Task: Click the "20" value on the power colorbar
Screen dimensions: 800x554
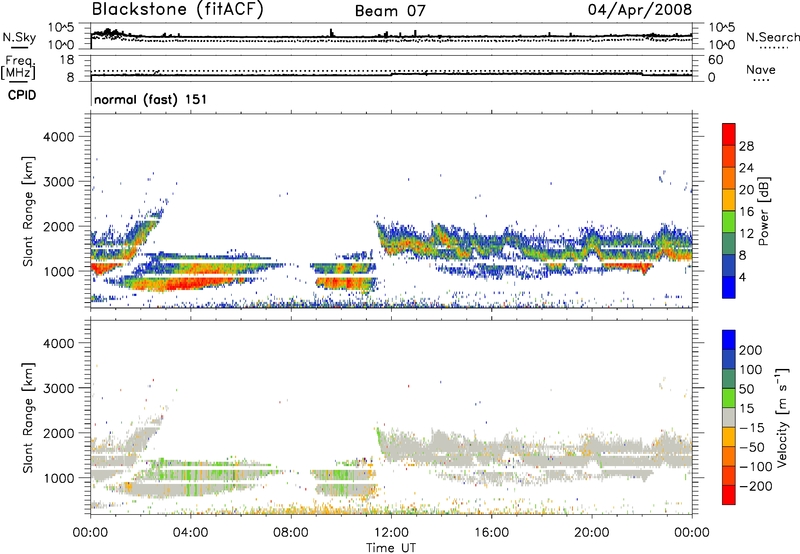Action: (x=746, y=190)
